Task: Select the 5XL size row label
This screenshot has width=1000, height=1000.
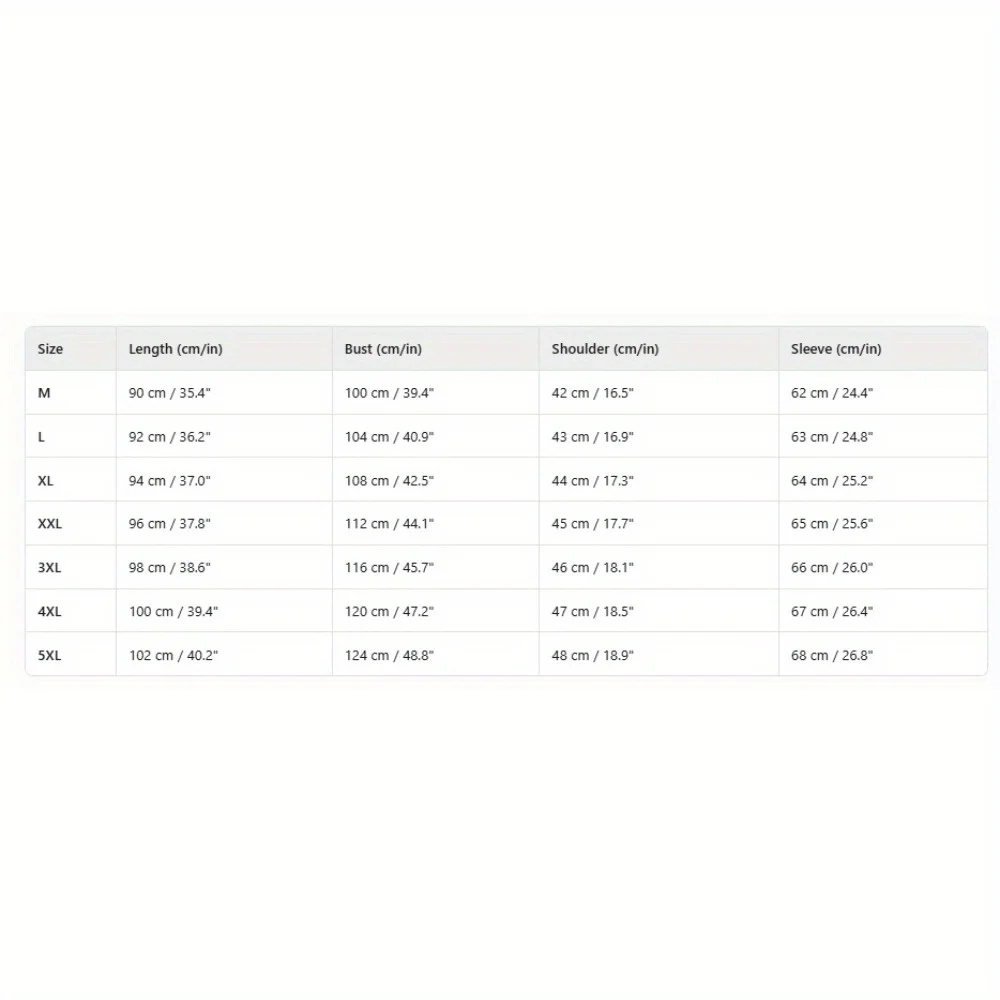Action: [x=49, y=656]
